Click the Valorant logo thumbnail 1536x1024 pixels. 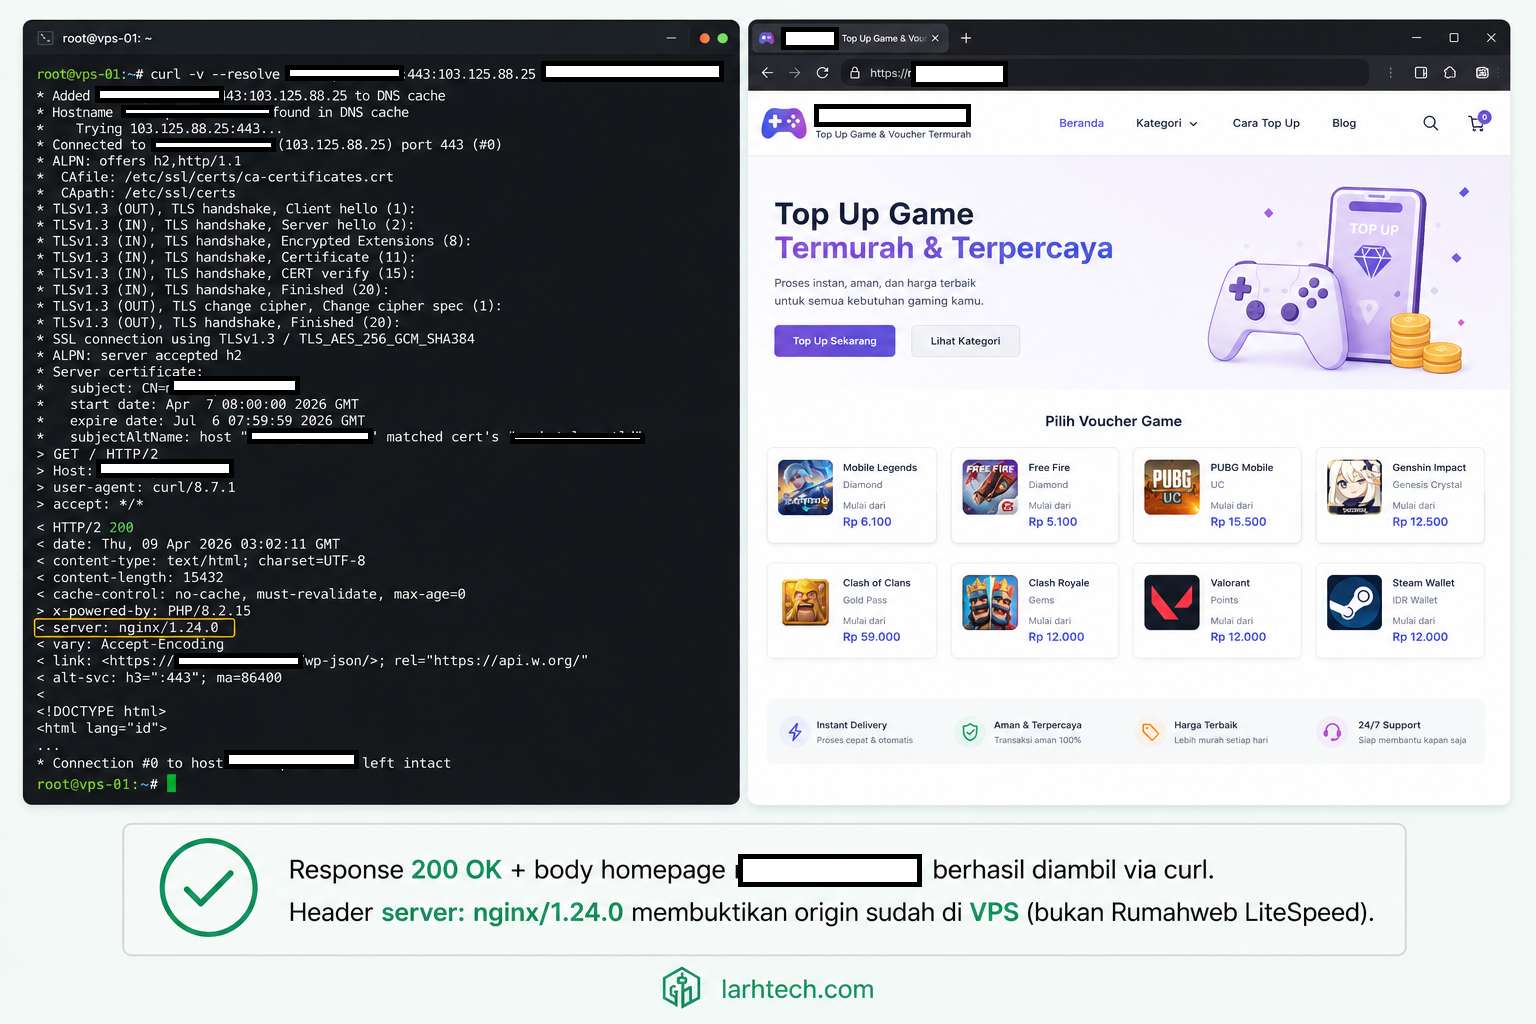(x=1172, y=602)
